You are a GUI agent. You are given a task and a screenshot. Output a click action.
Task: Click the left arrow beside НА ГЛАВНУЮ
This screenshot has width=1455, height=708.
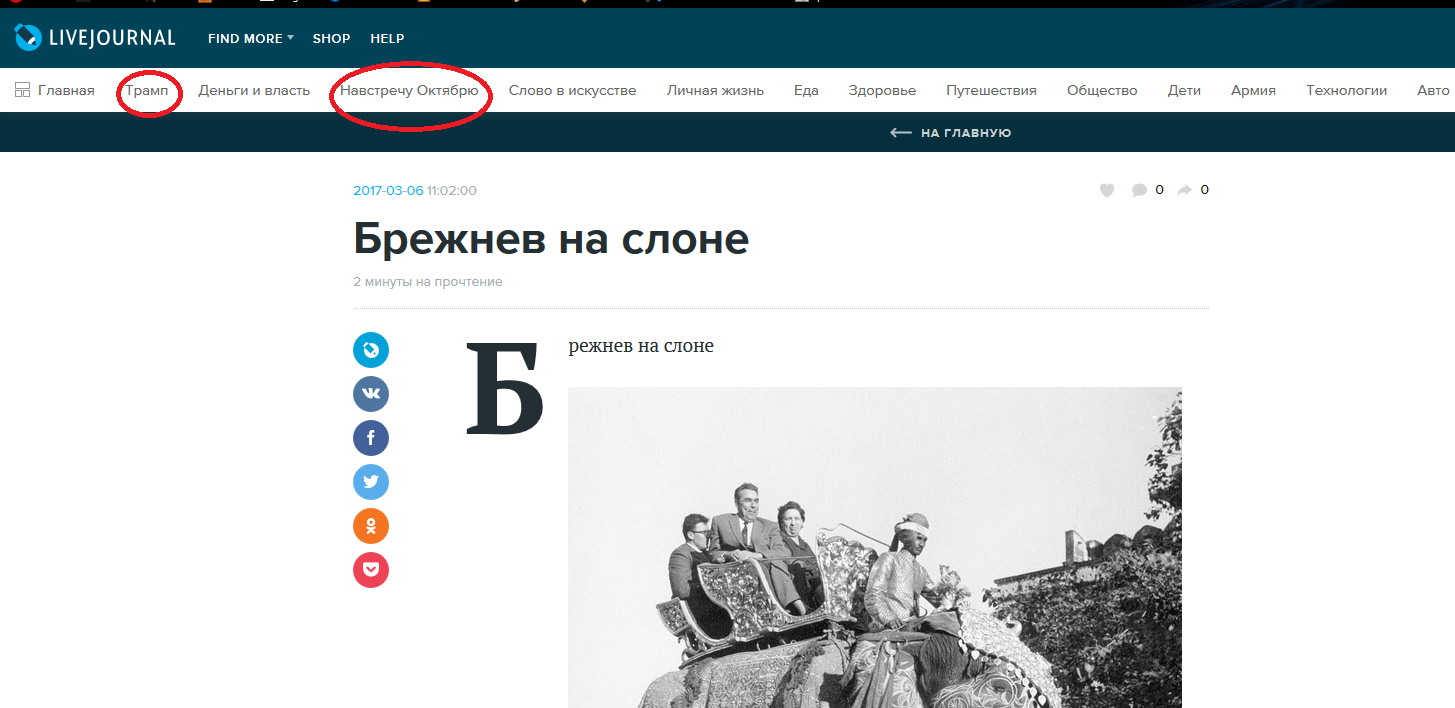click(900, 133)
